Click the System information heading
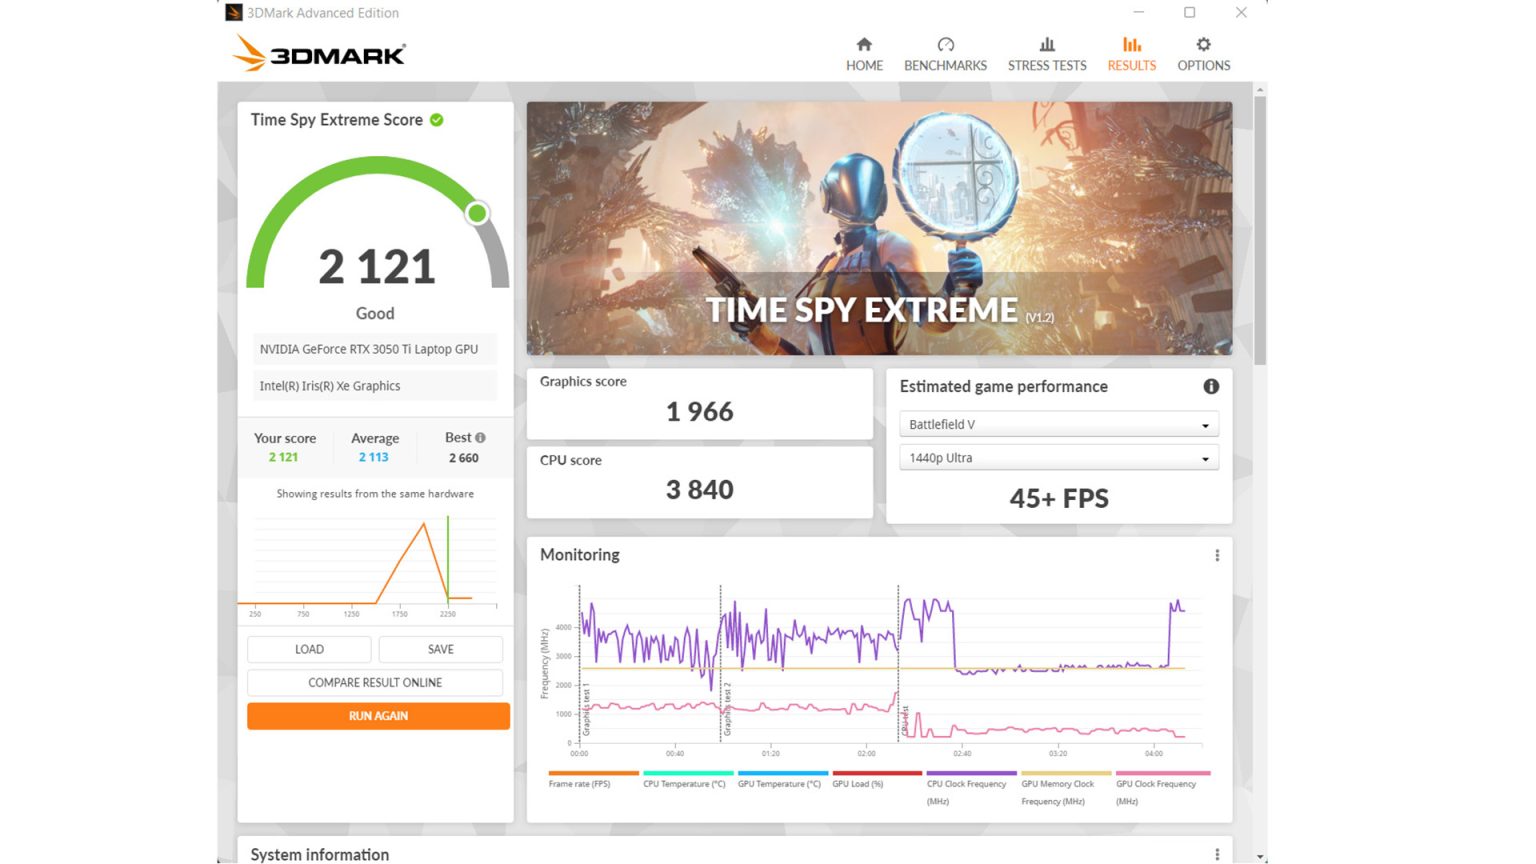 pos(320,854)
